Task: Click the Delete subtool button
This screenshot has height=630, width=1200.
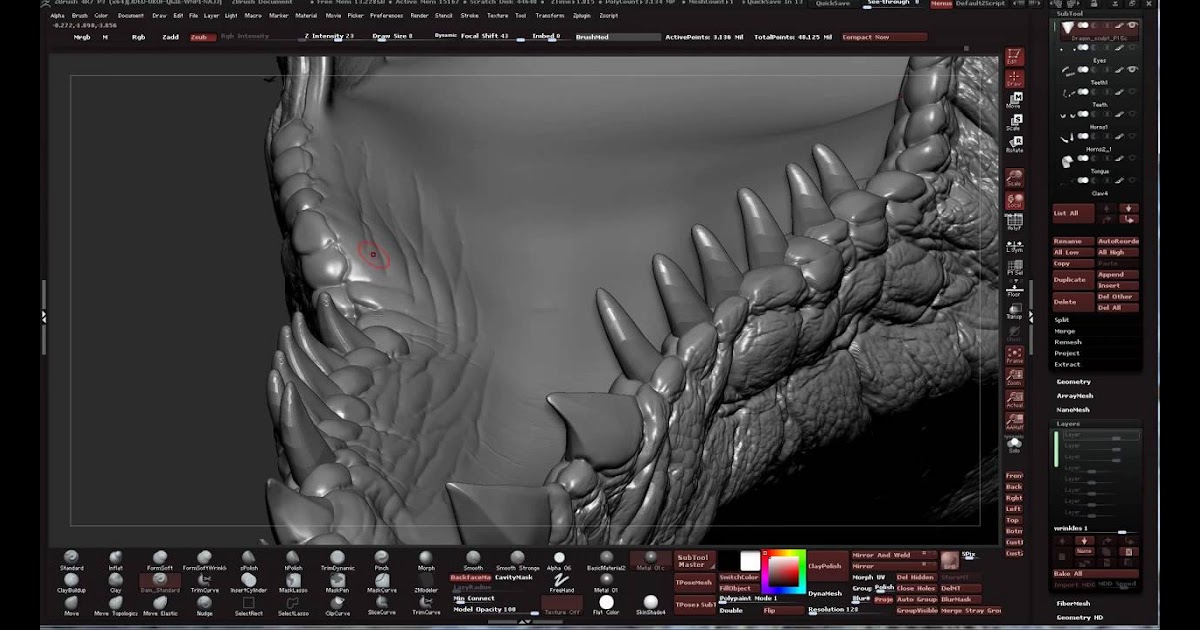Action: (1074, 301)
